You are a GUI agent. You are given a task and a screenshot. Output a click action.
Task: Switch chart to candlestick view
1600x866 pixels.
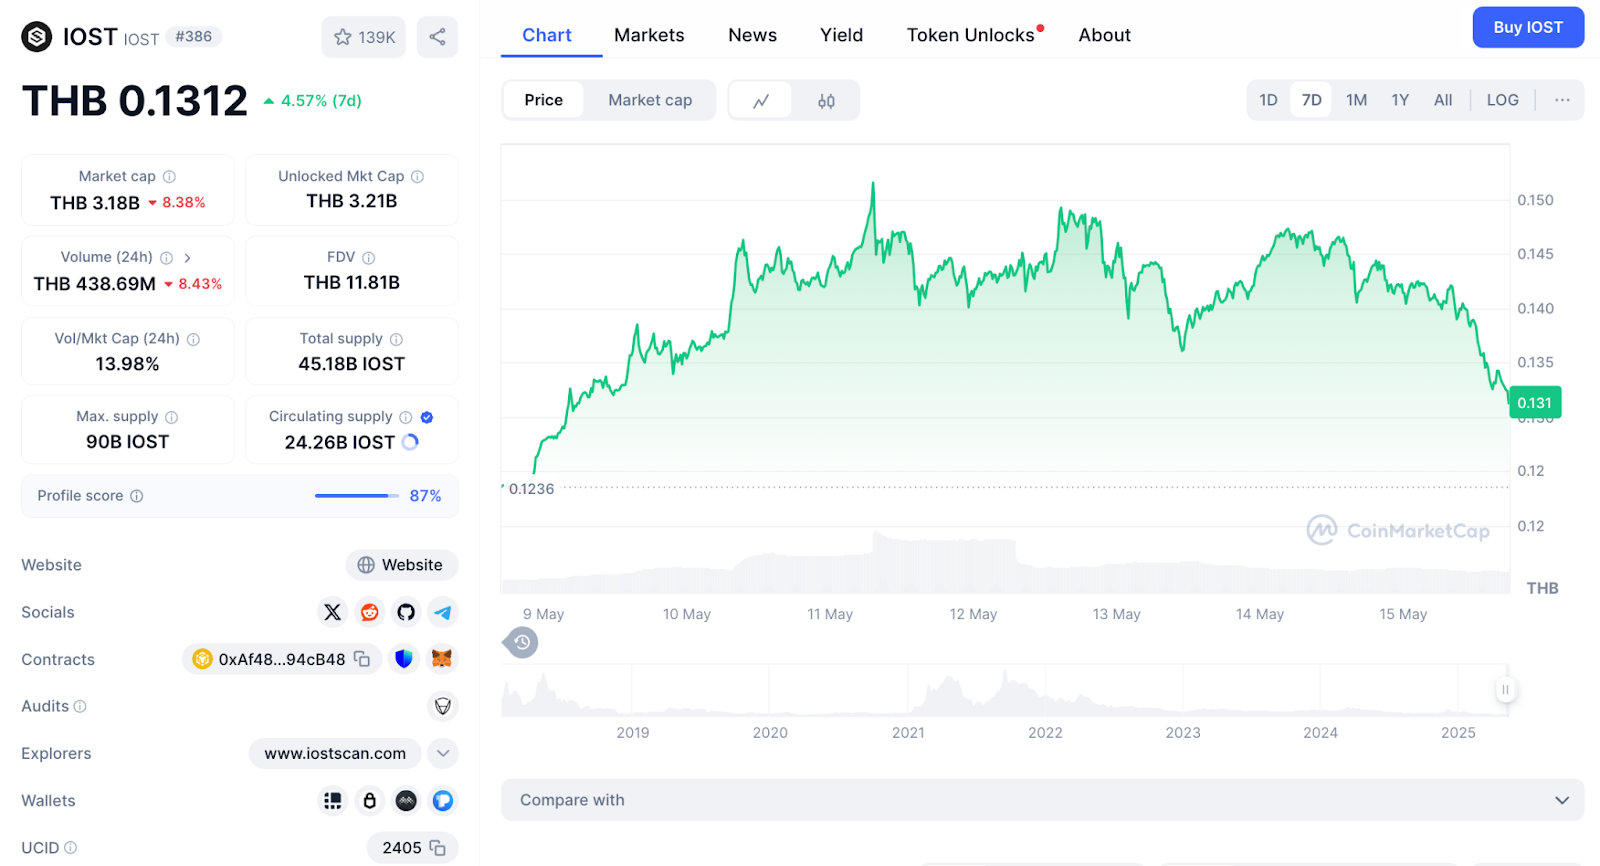pyautogui.click(x=826, y=101)
